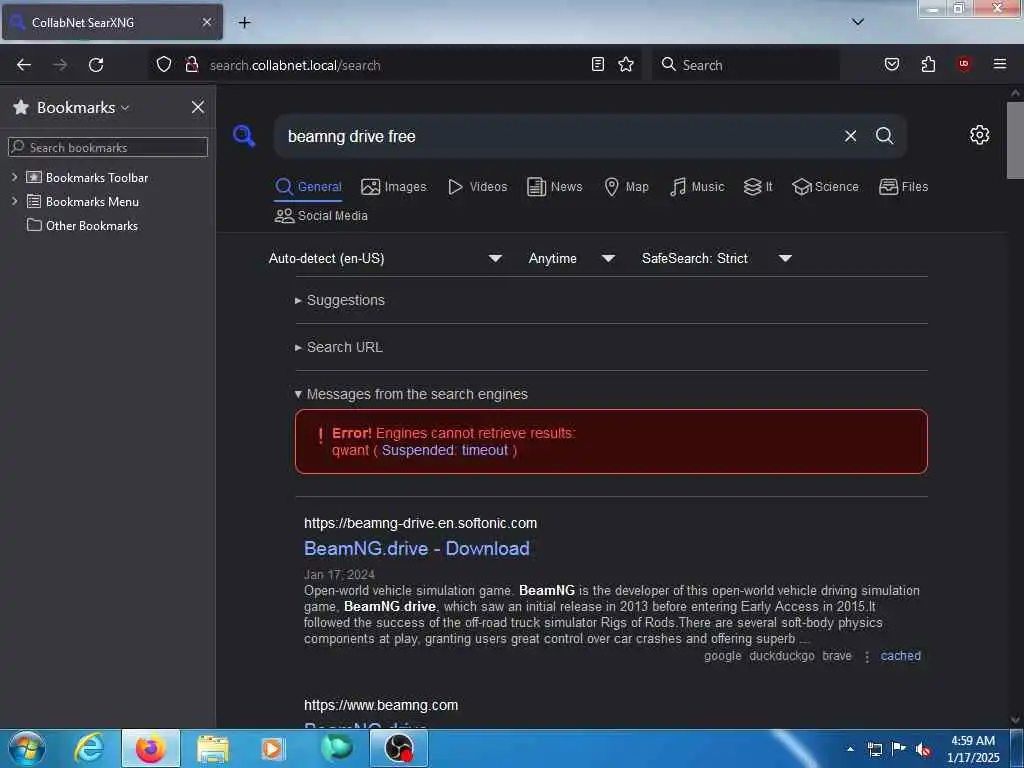The width and height of the screenshot is (1024, 768).
Task: Go back to previous page
Action: (x=24, y=65)
